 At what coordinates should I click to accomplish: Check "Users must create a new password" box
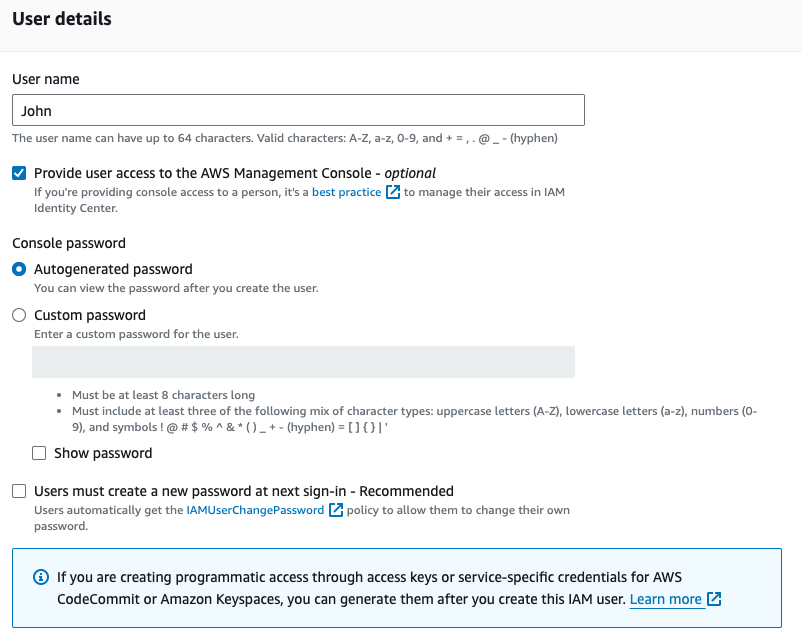pos(20,491)
